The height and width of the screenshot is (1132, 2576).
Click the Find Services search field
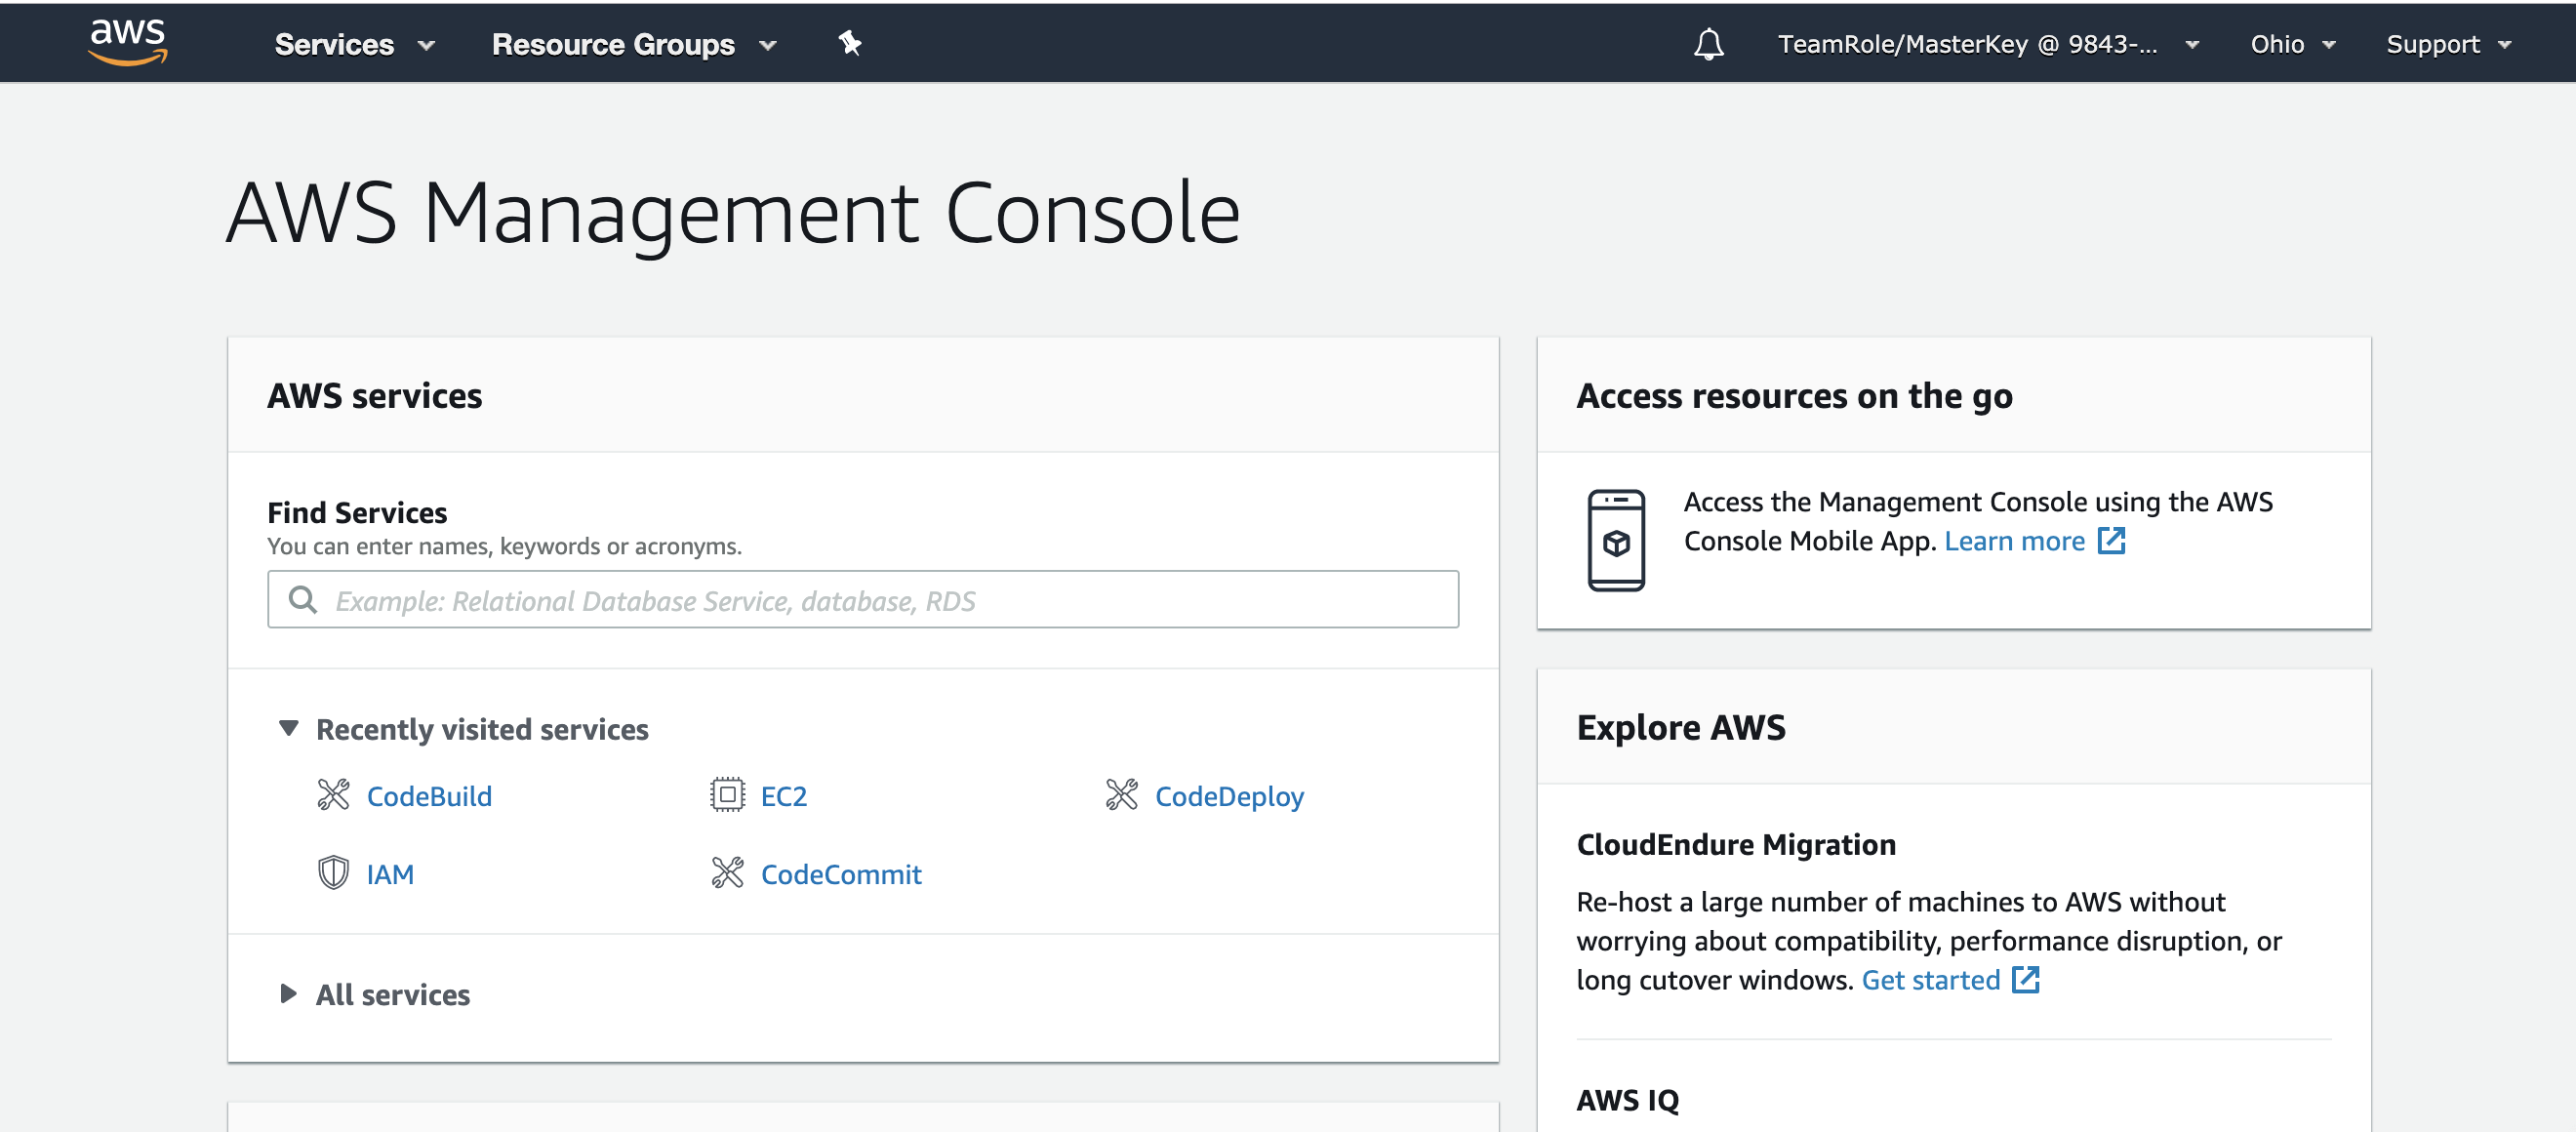click(862, 600)
